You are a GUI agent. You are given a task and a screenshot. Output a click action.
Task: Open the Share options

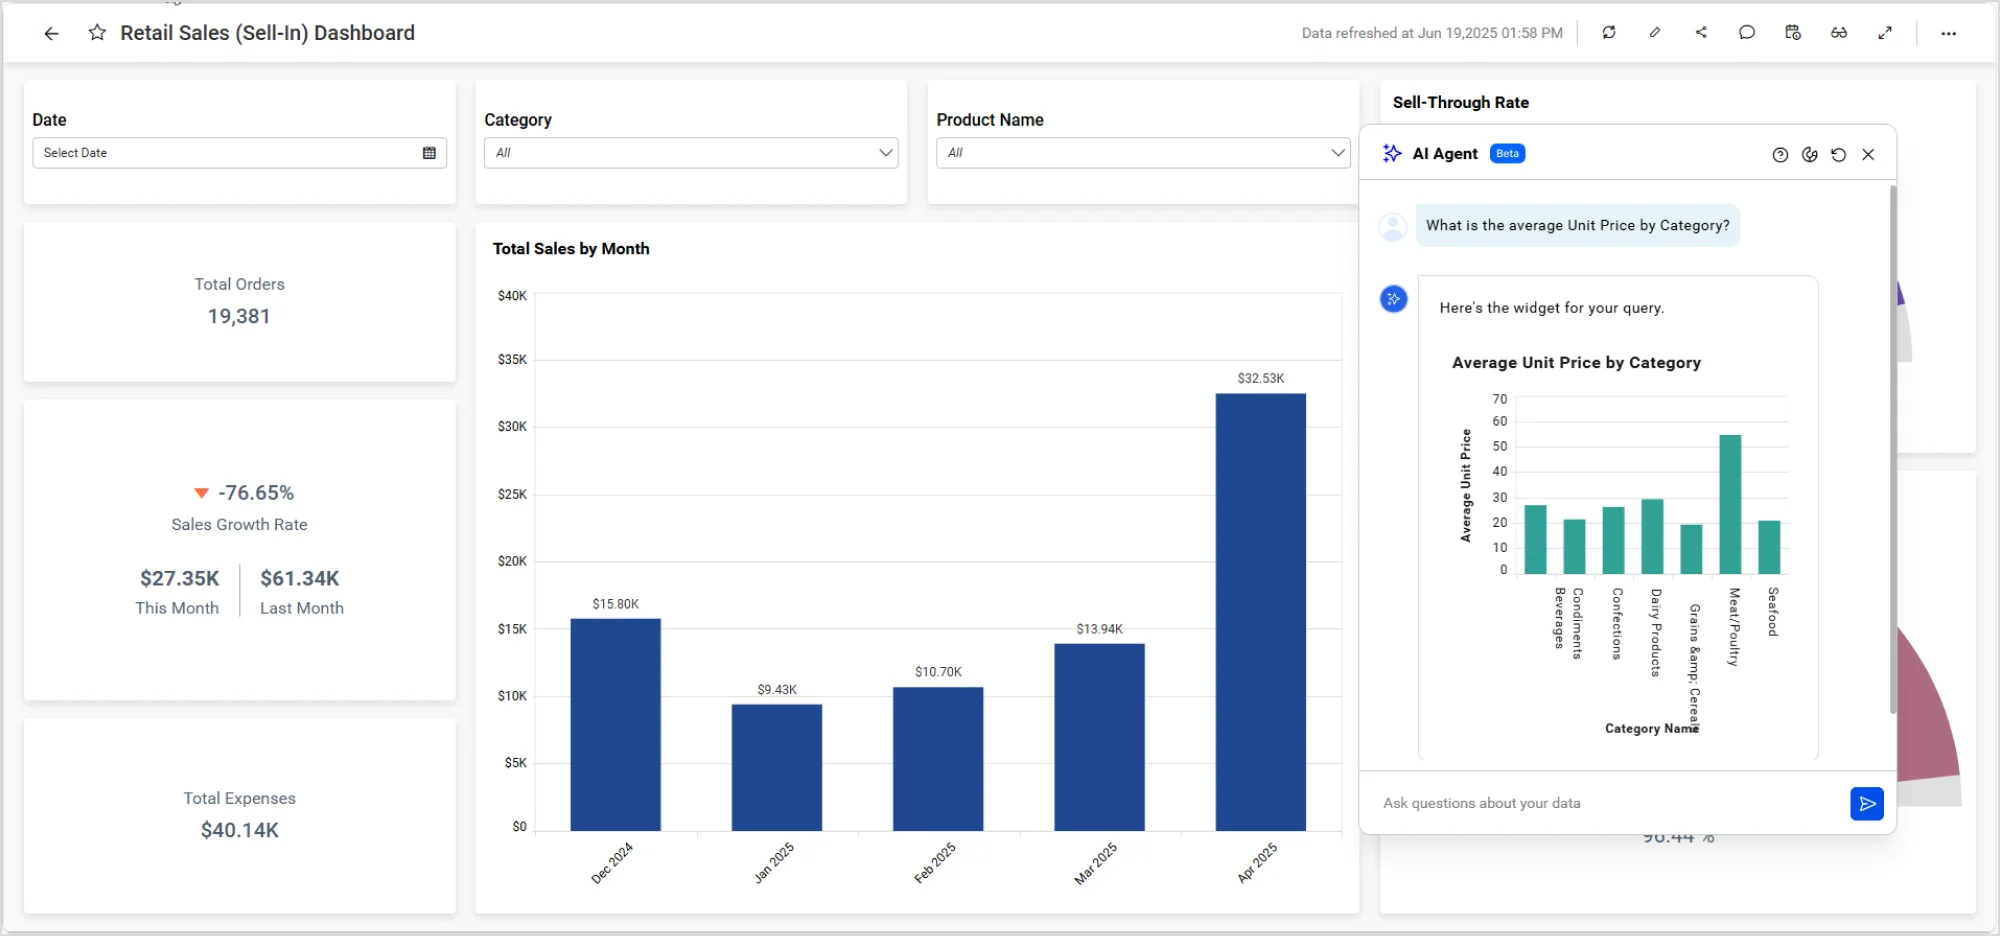pyautogui.click(x=1701, y=33)
